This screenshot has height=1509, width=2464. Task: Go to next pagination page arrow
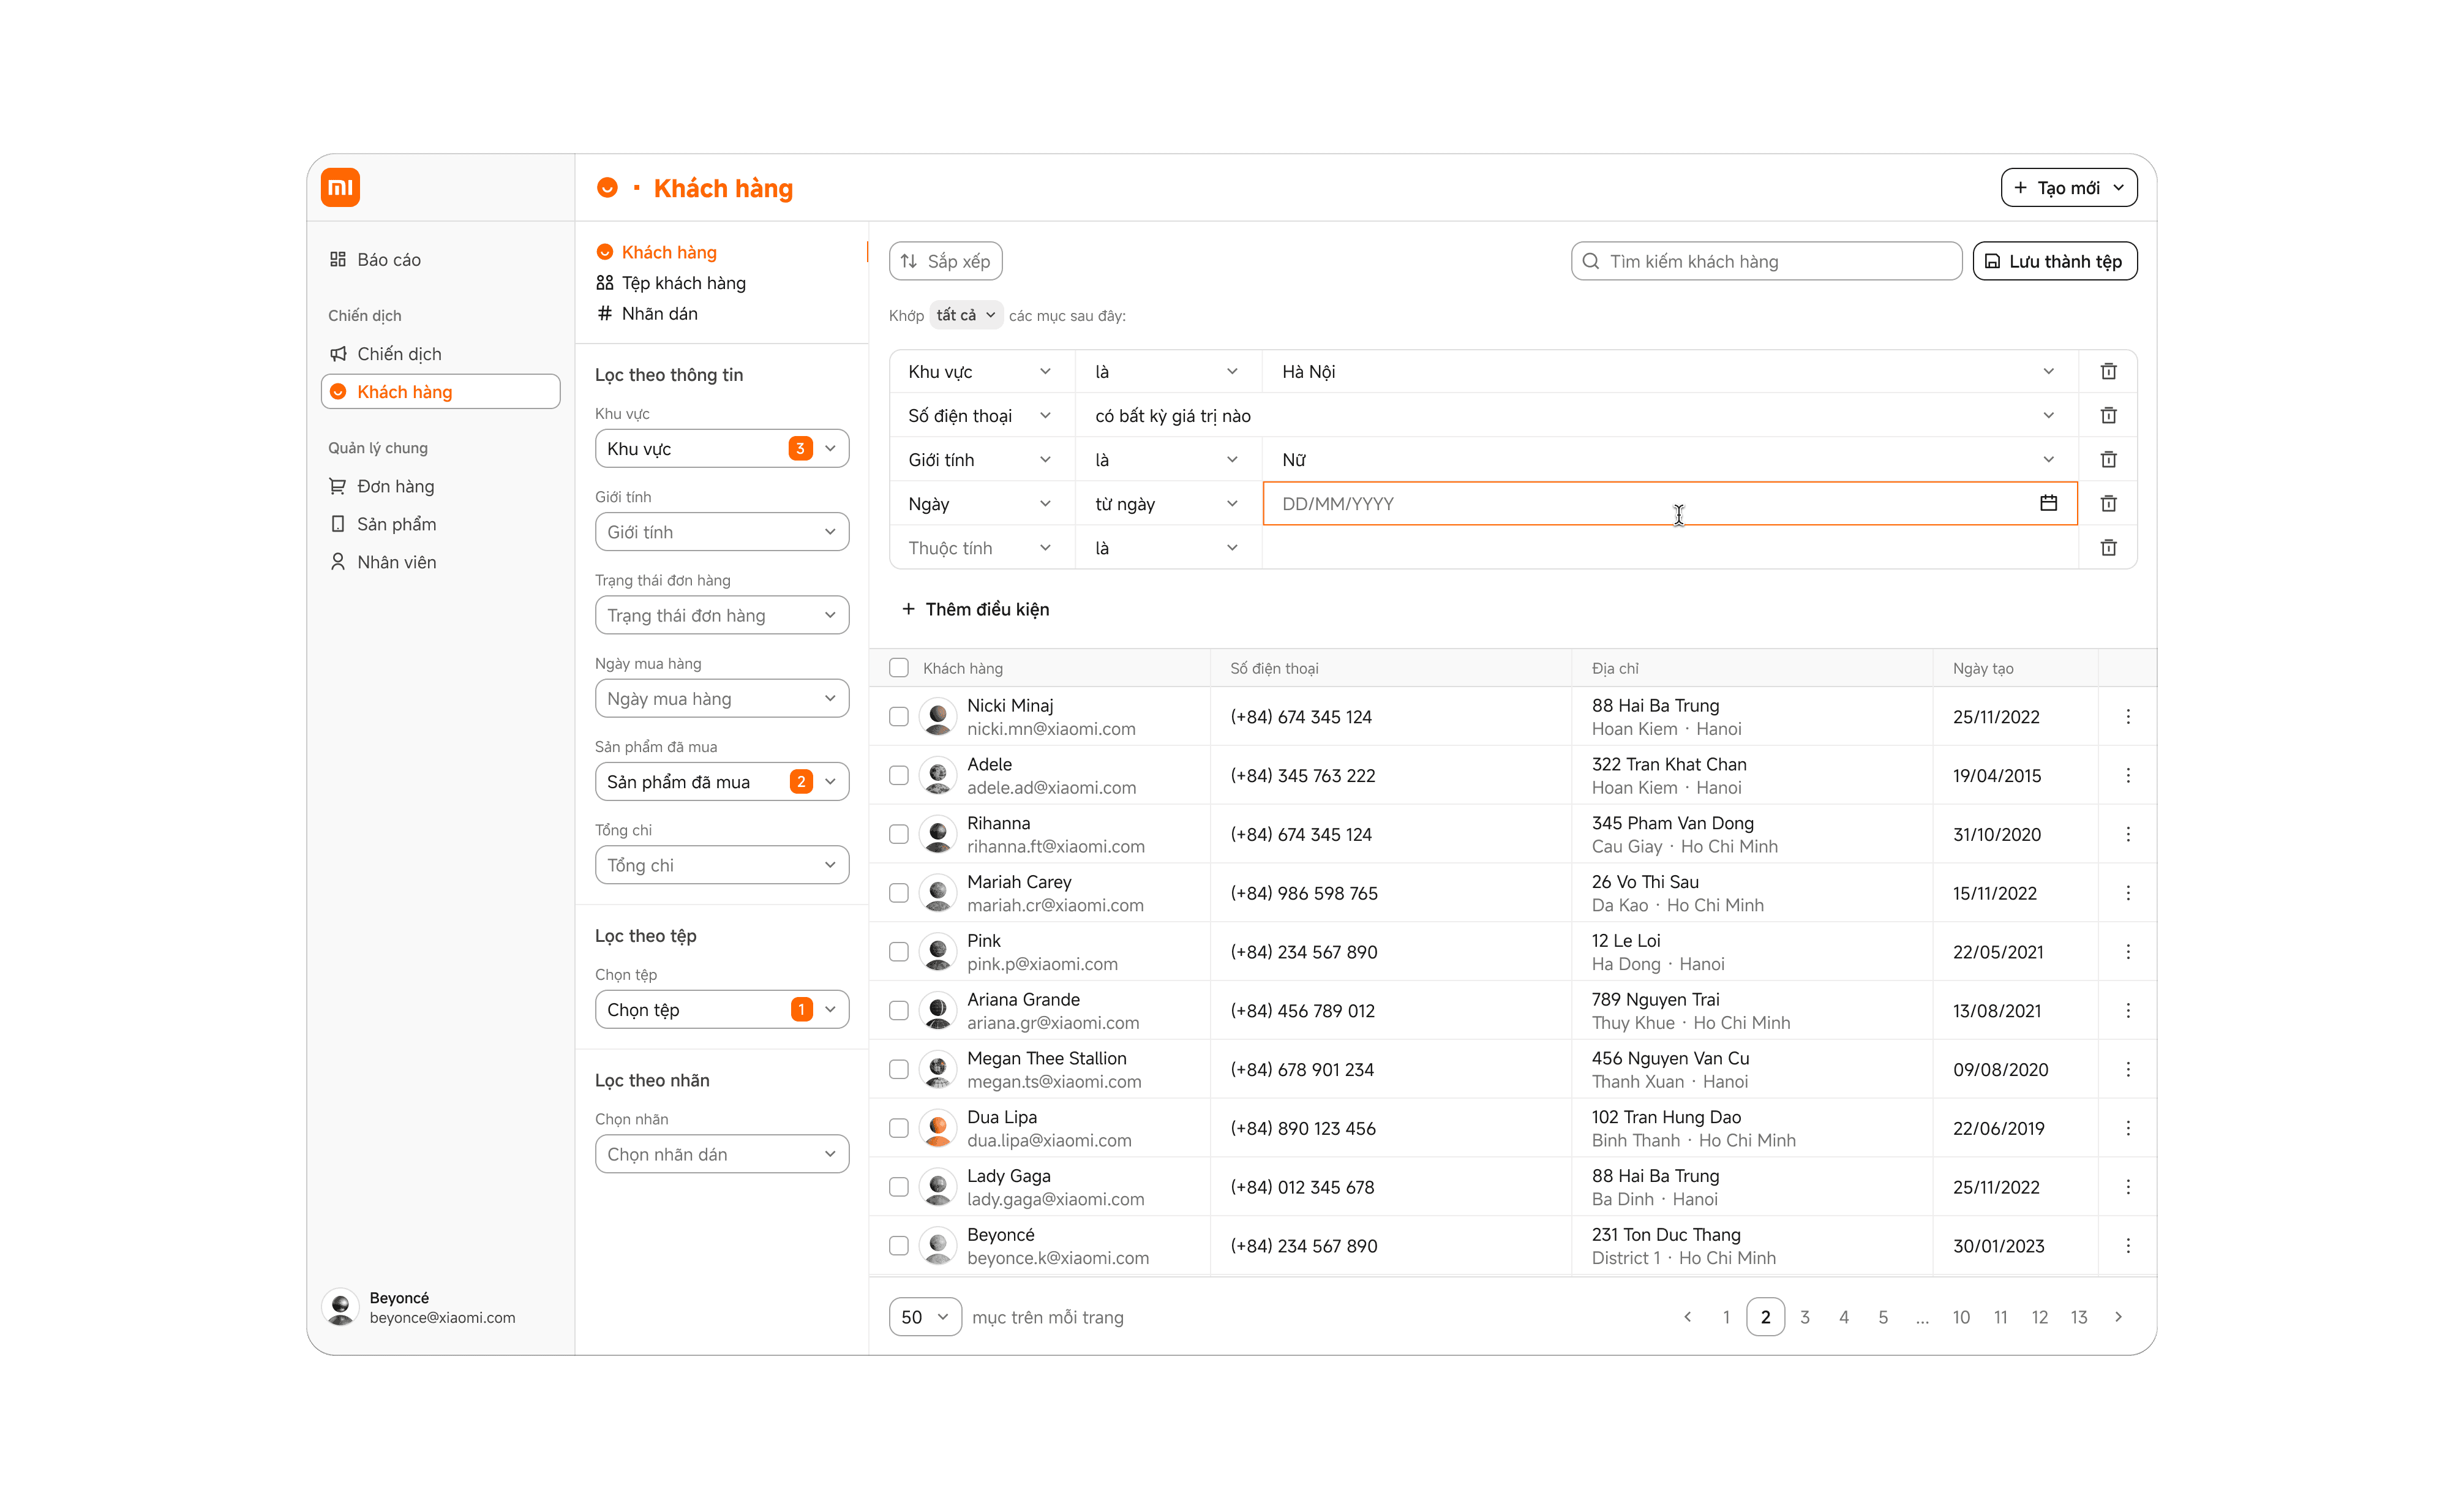2118,1317
